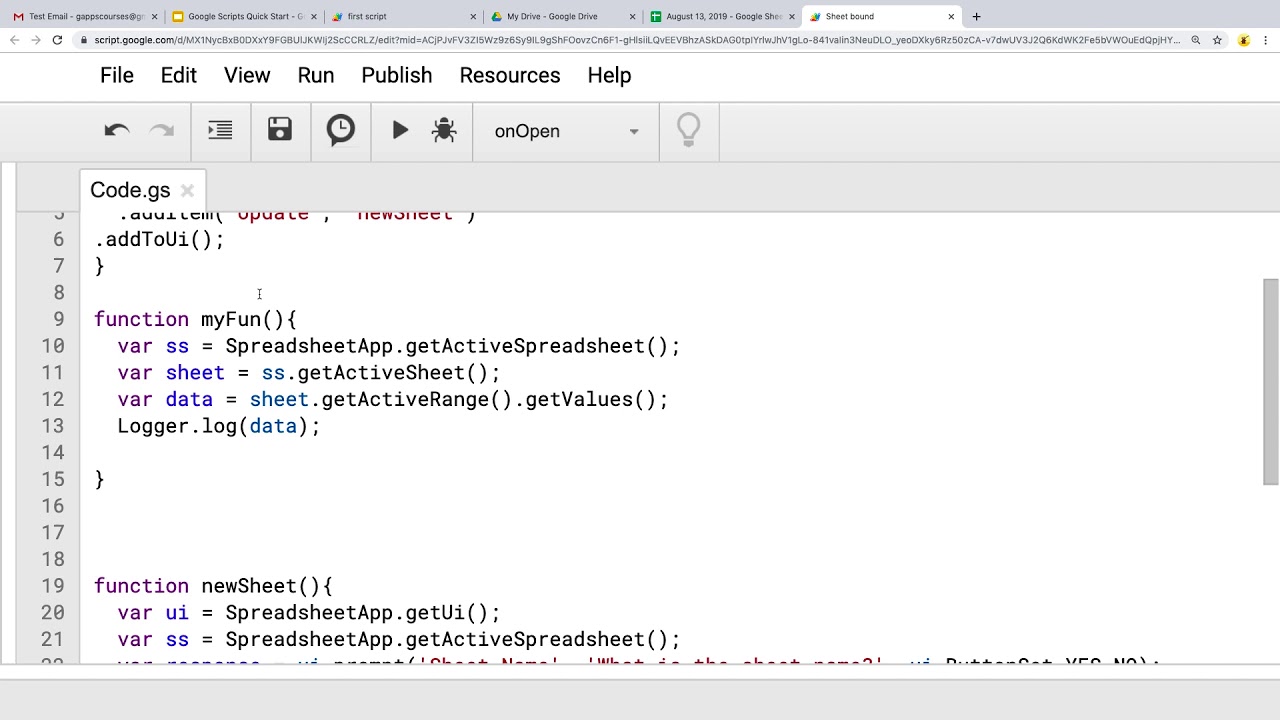Viewport: 1280px width, 720px height.
Task: Open the Publish menu
Action: [x=397, y=75]
